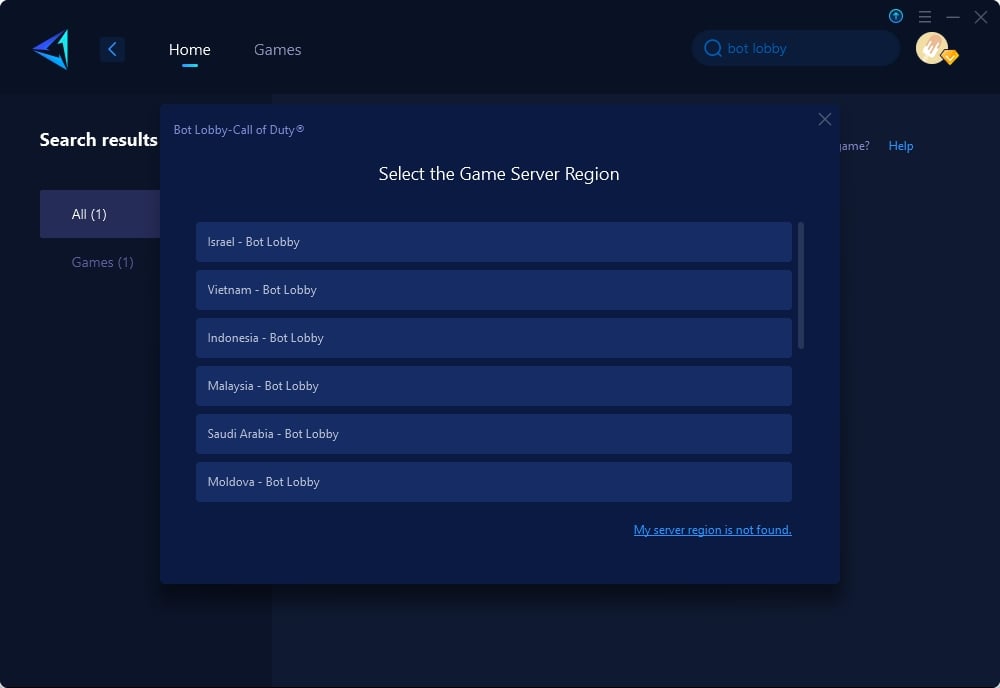Click the Bot Lobby-Call of Duty title text

tap(239, 129)
